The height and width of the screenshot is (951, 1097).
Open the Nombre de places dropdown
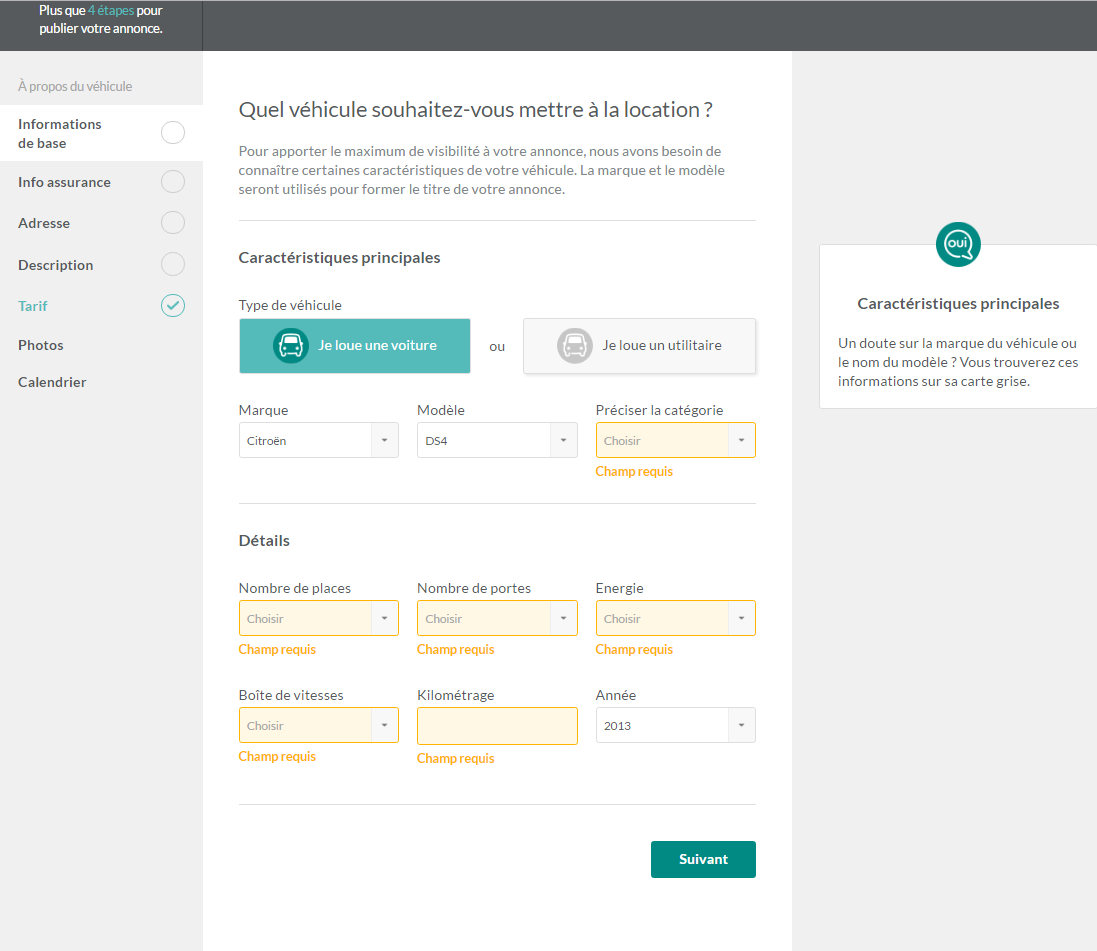318,619
